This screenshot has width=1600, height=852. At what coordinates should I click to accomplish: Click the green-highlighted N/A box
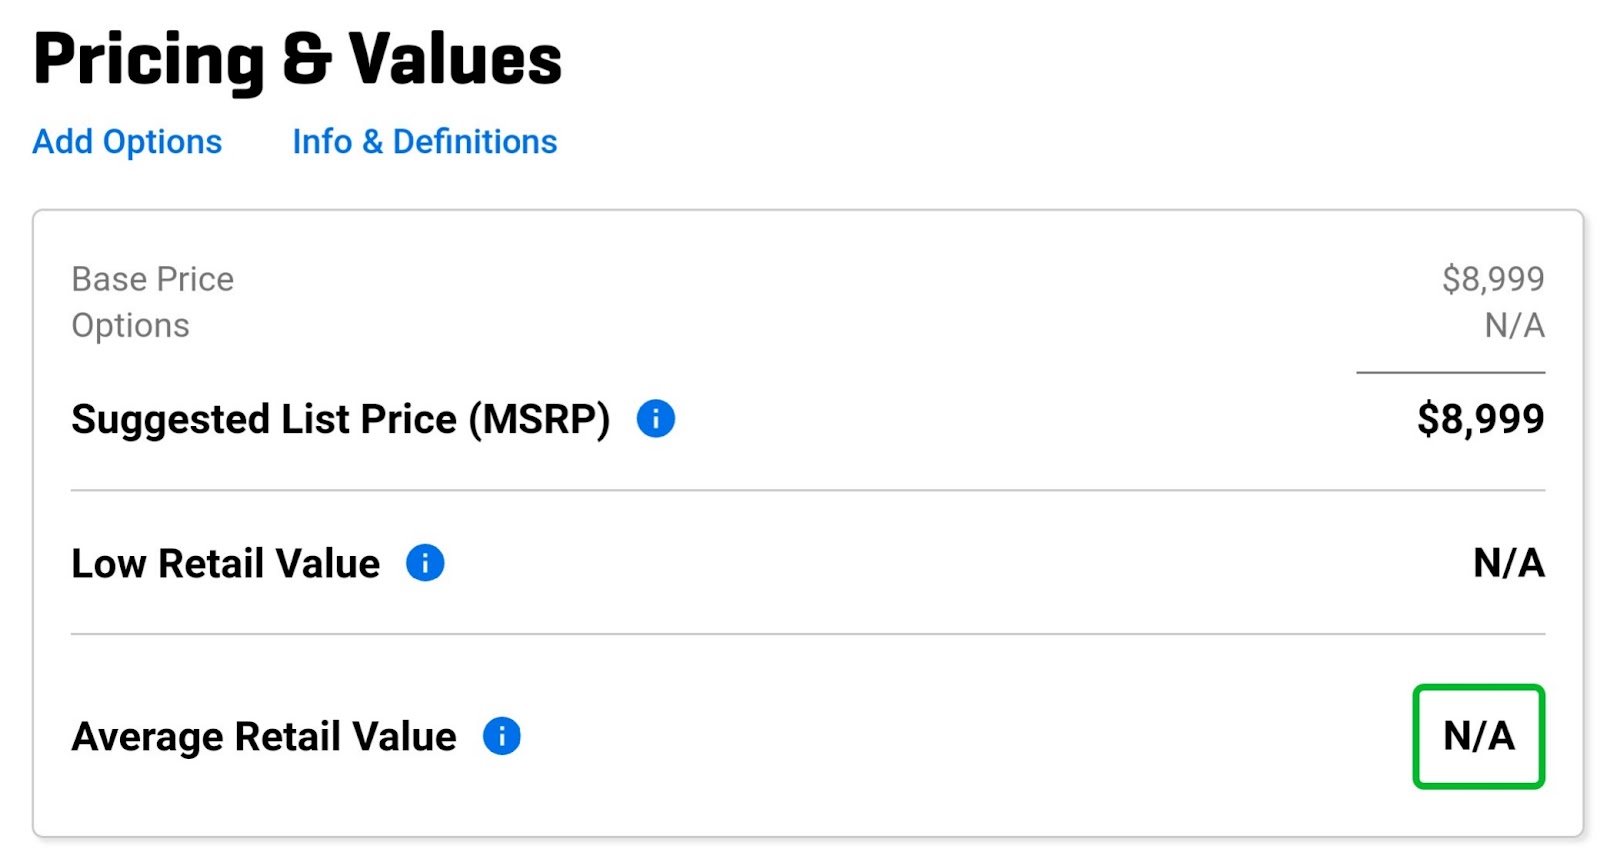pos(1479,737)
